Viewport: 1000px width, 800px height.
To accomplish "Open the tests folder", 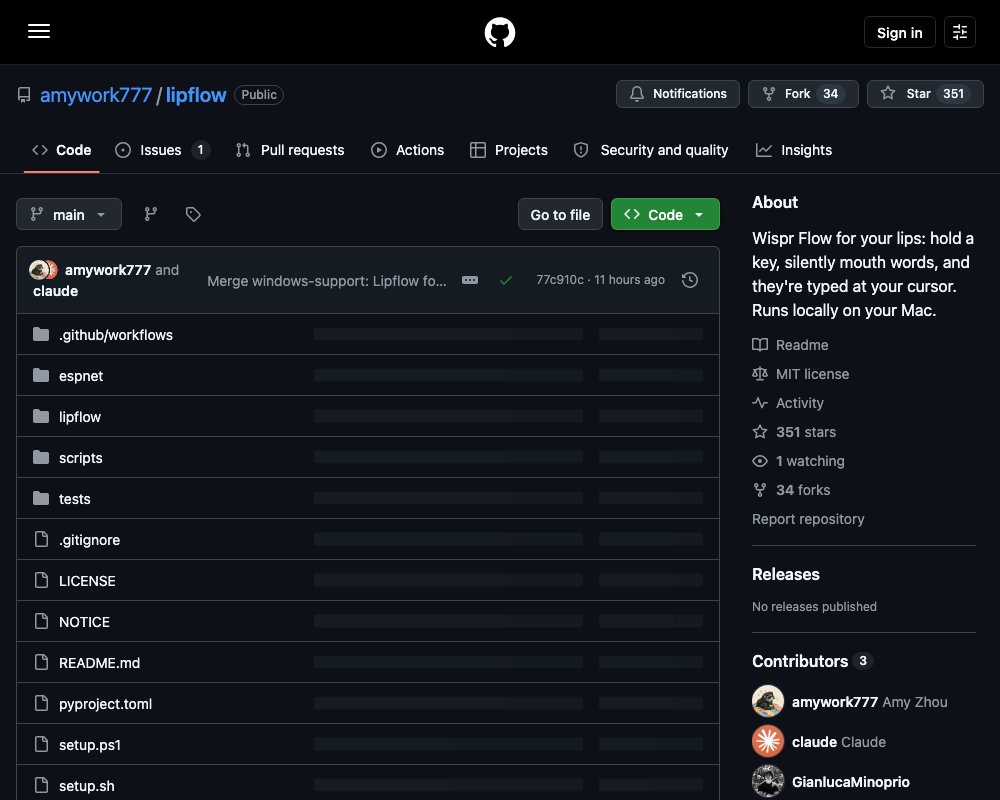I will (x=74, y=499).
